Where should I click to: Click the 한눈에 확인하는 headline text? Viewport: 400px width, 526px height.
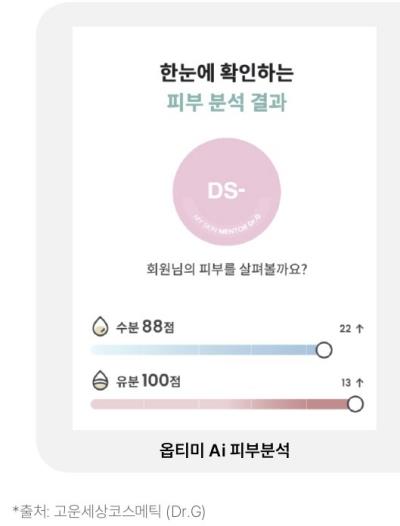click(227, 72)
